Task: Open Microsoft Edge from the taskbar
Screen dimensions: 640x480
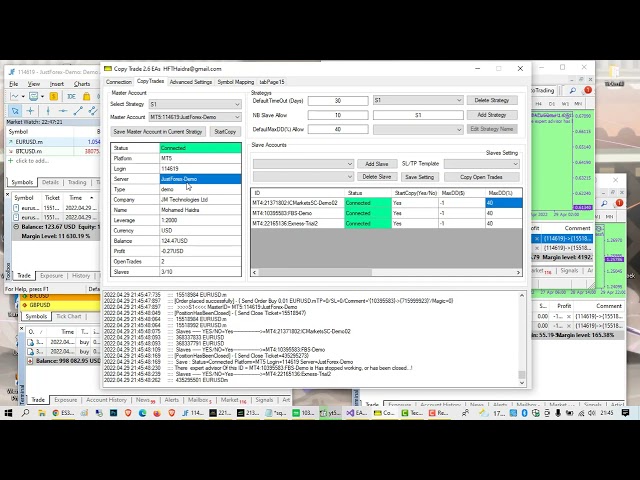Action: click(x=142, y=413)
